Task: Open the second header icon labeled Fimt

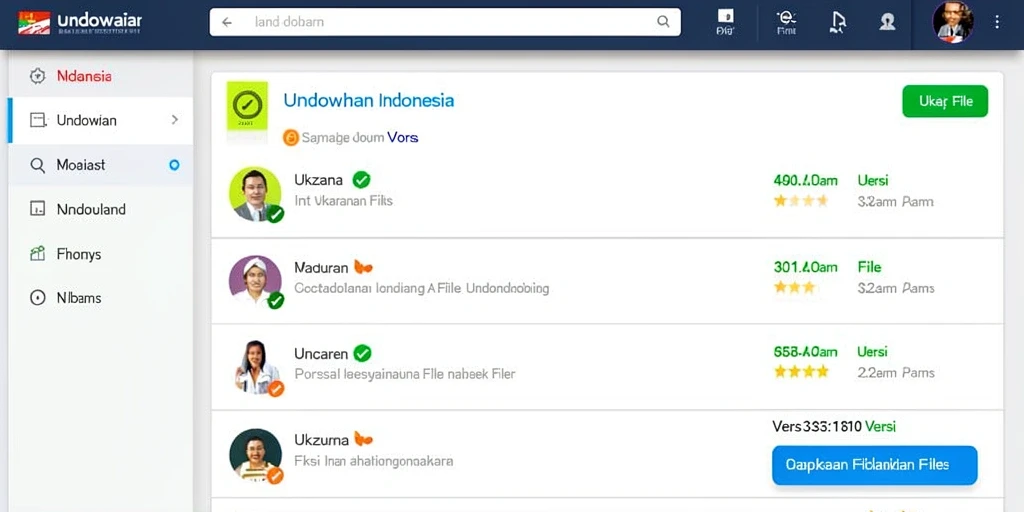Action: [786, 22]
